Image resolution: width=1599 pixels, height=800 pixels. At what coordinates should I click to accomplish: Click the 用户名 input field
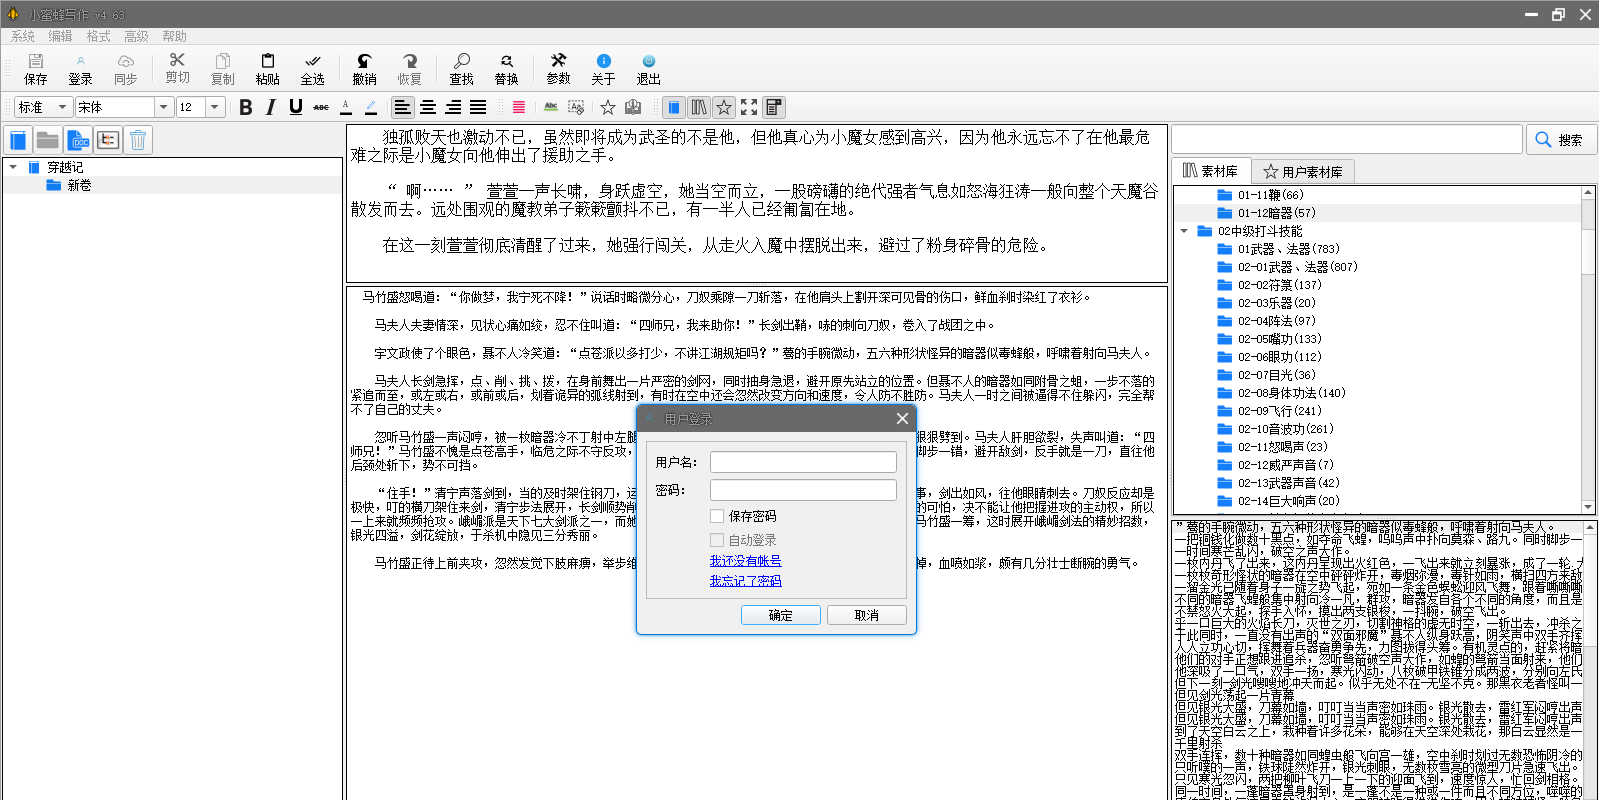(802, 462)
